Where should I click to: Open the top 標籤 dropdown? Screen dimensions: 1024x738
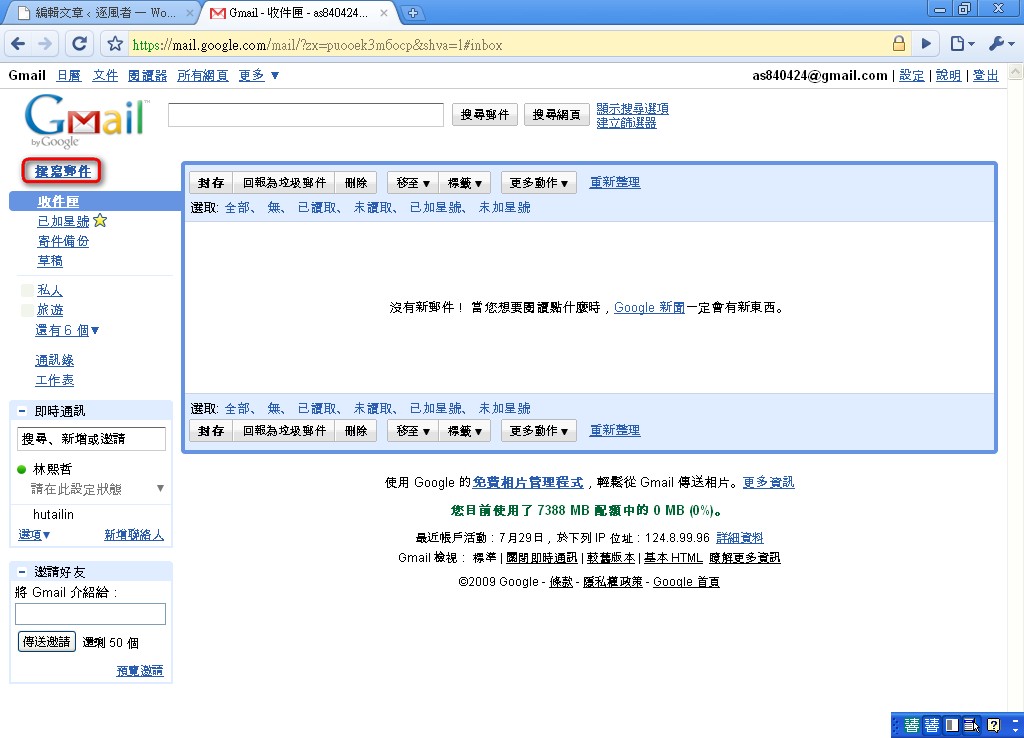point(464,183)
